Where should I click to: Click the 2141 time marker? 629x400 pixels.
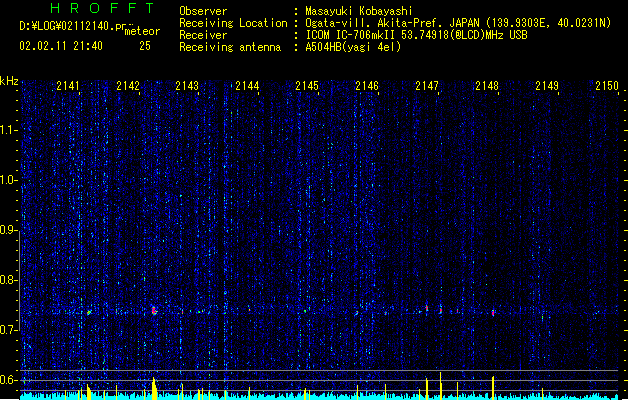[68, 85]
